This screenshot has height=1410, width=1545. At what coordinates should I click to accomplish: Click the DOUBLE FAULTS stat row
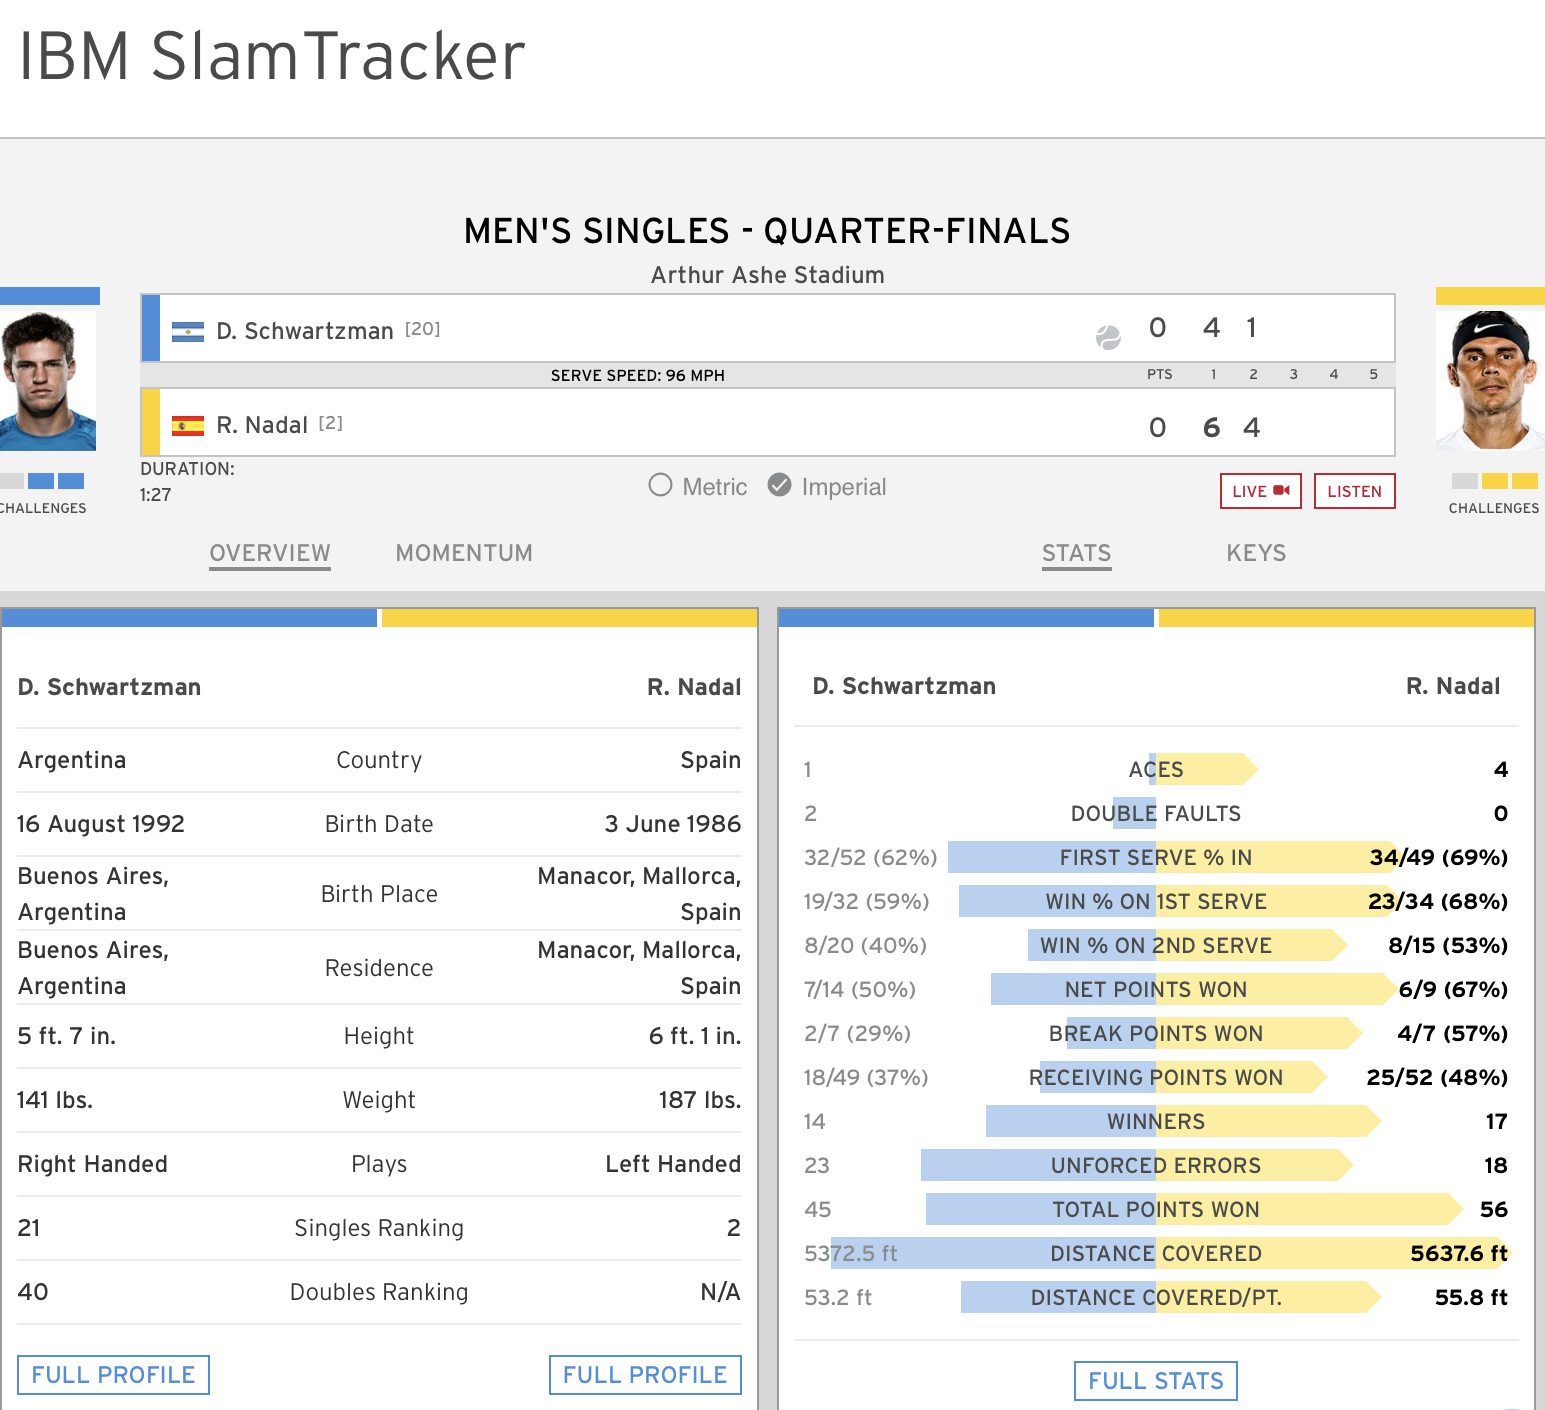[x=1156, y=813]
